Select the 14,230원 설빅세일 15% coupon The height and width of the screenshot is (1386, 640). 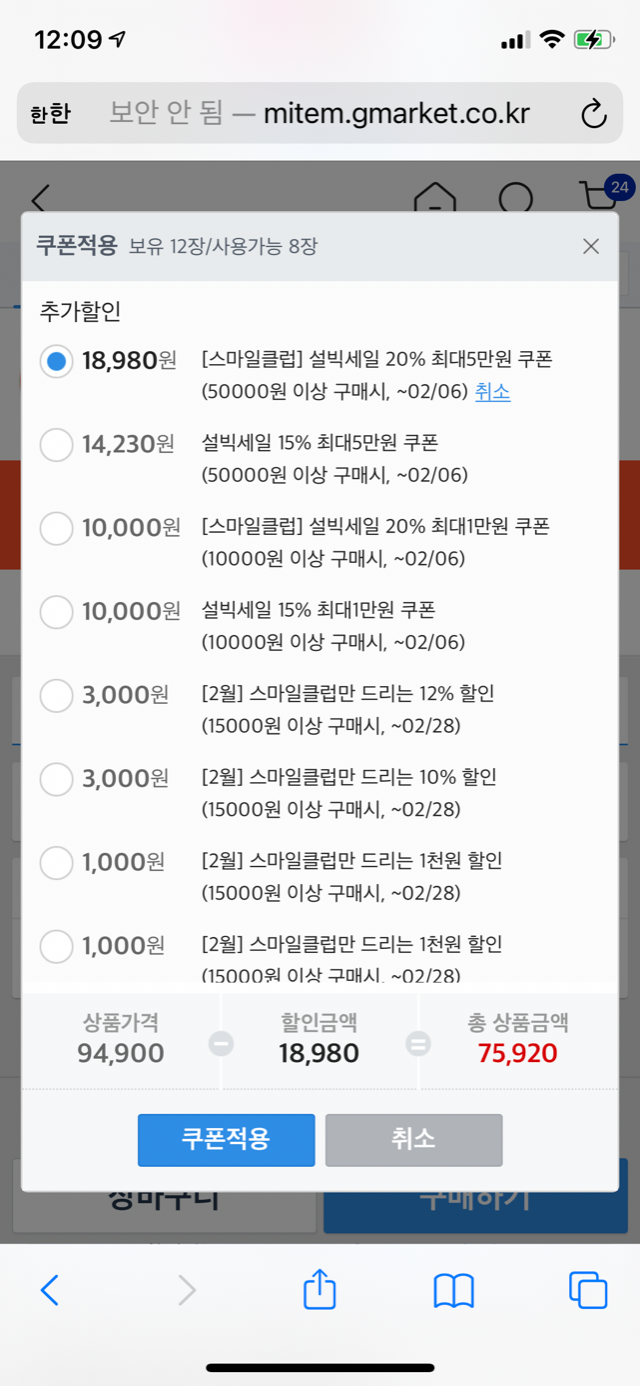pyautogui.click(x=57, y=444)
